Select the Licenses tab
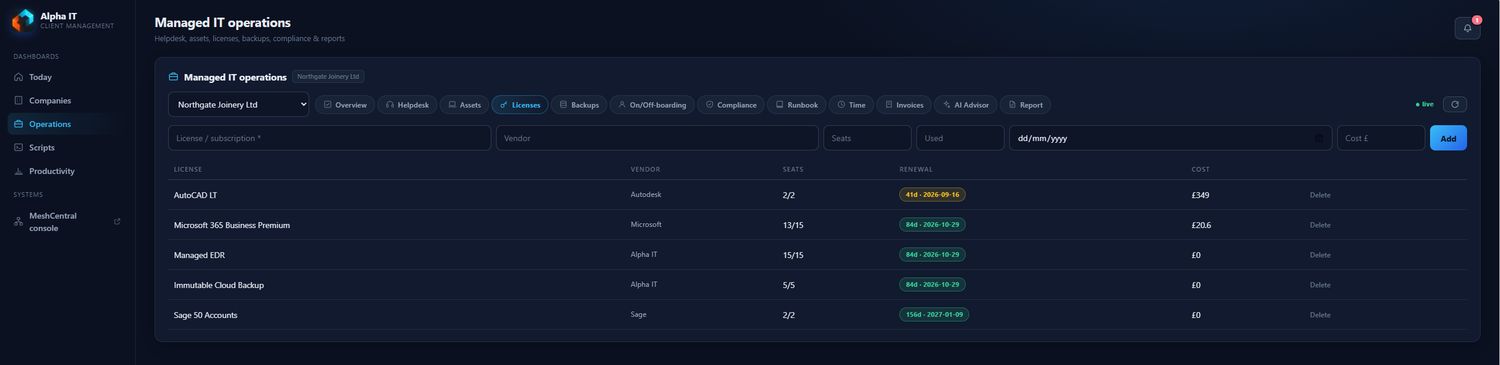The width and height of the screenshot is (1500, 365). 520,104
